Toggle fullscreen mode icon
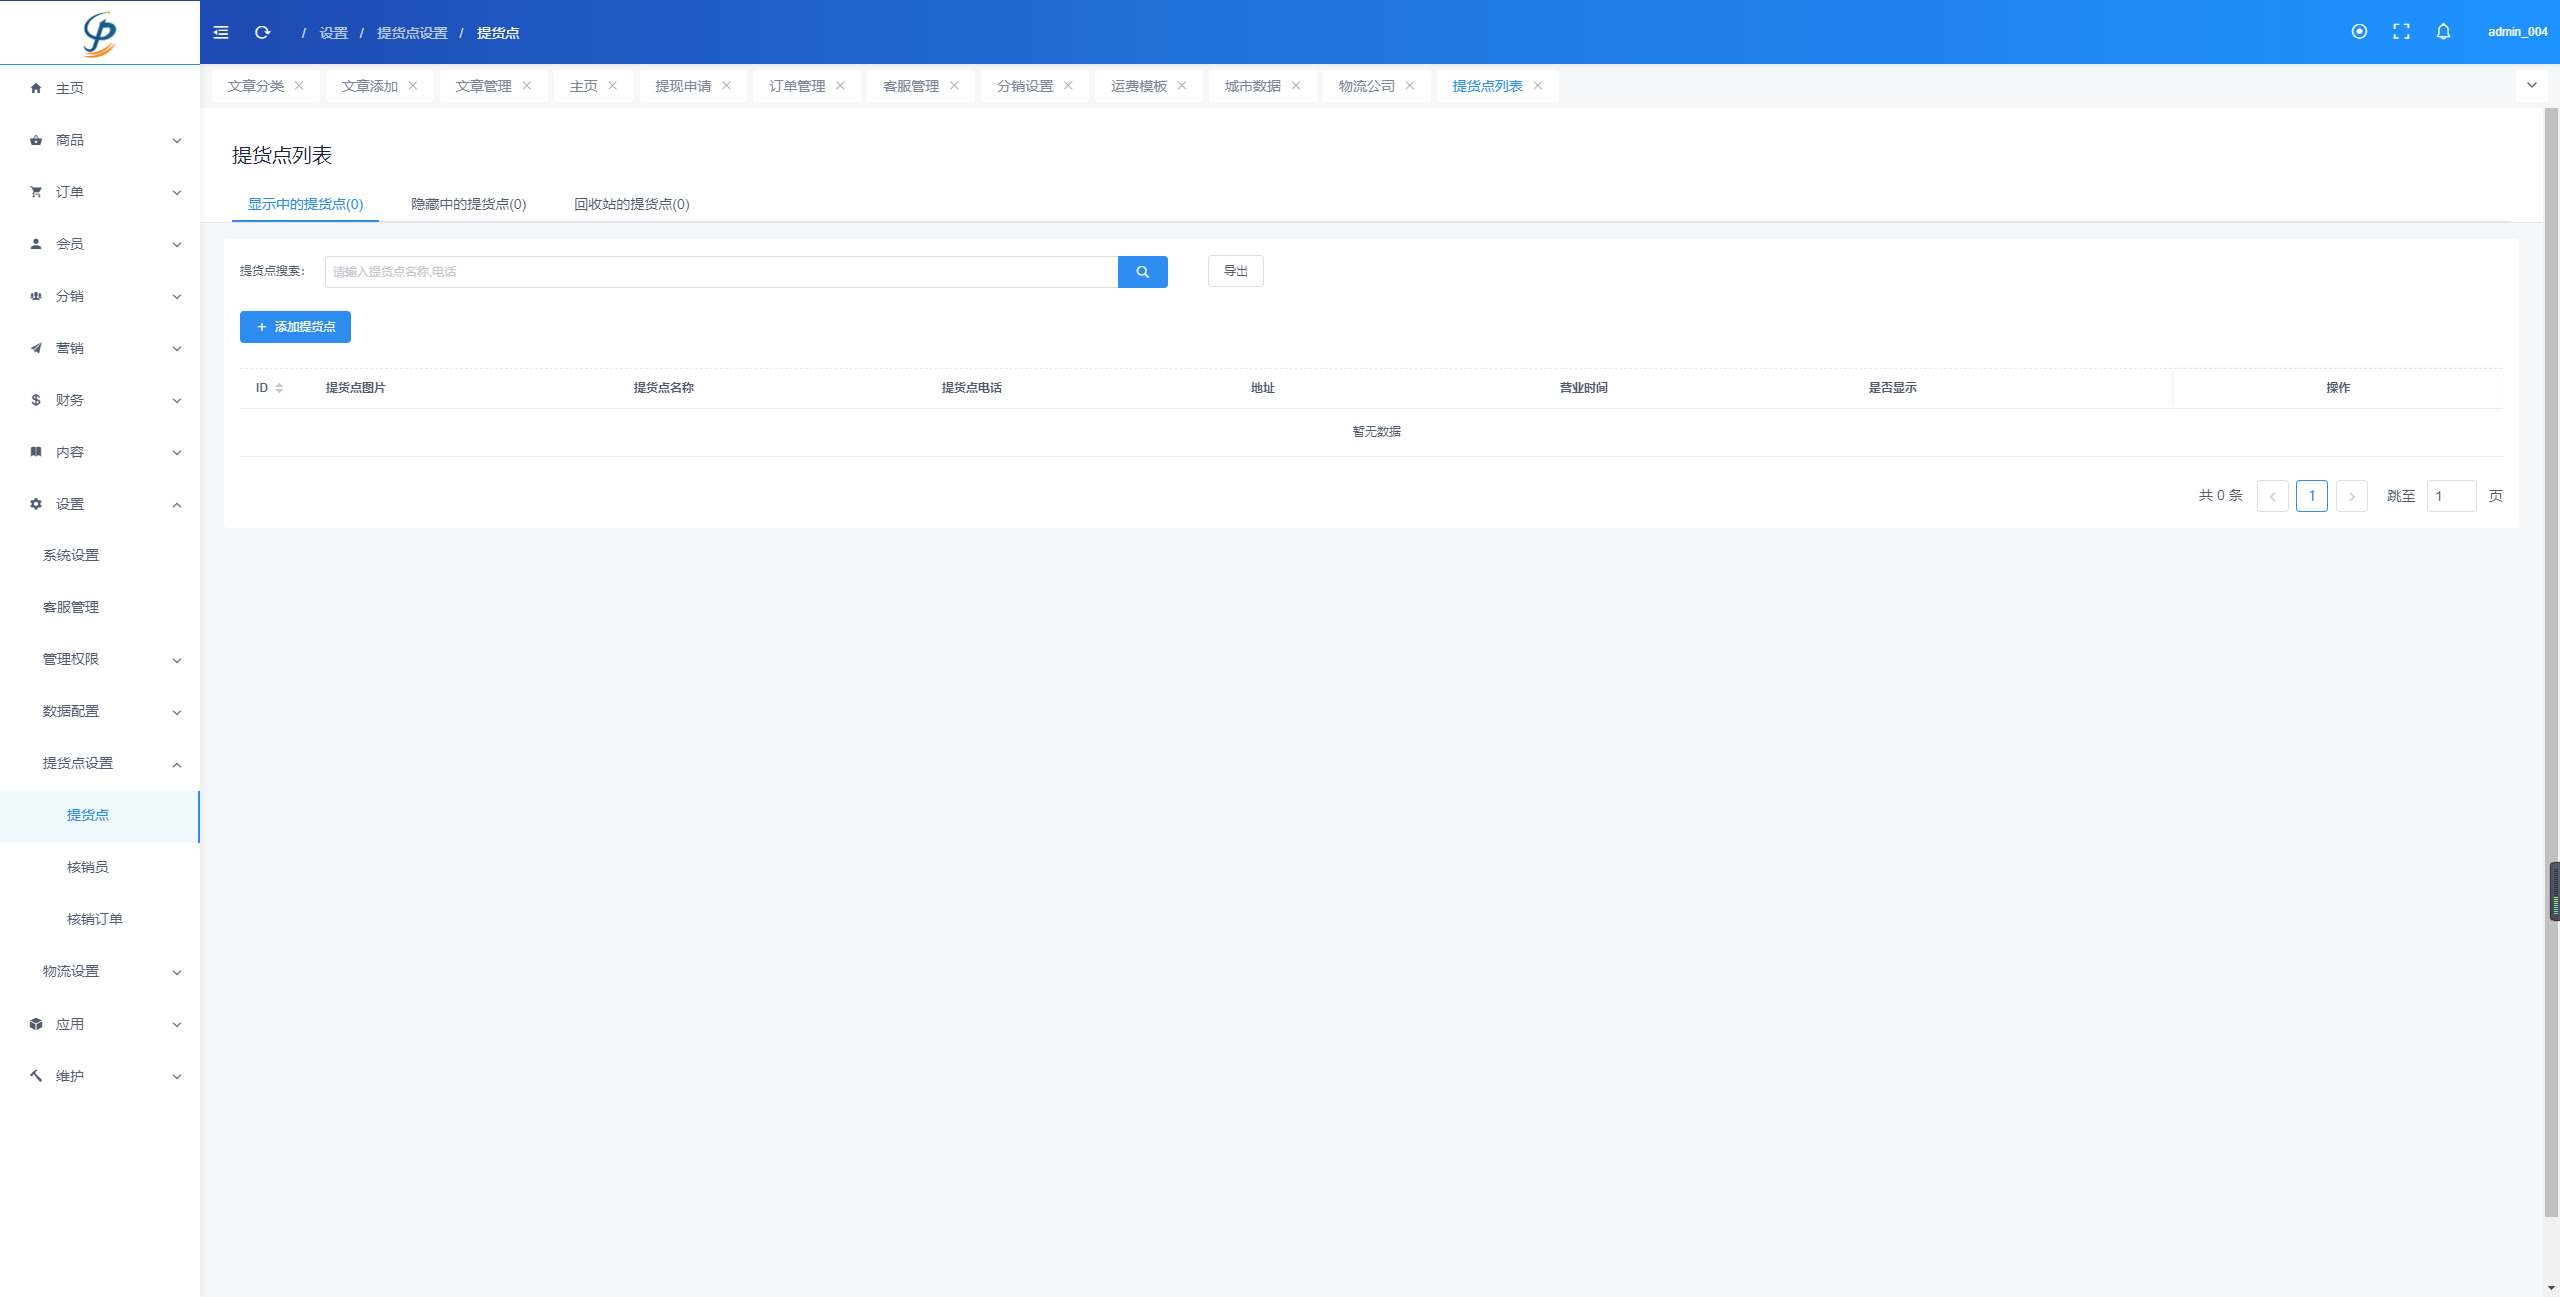This screenshot has height=1297, width=2560. [x=2401, y=32]
